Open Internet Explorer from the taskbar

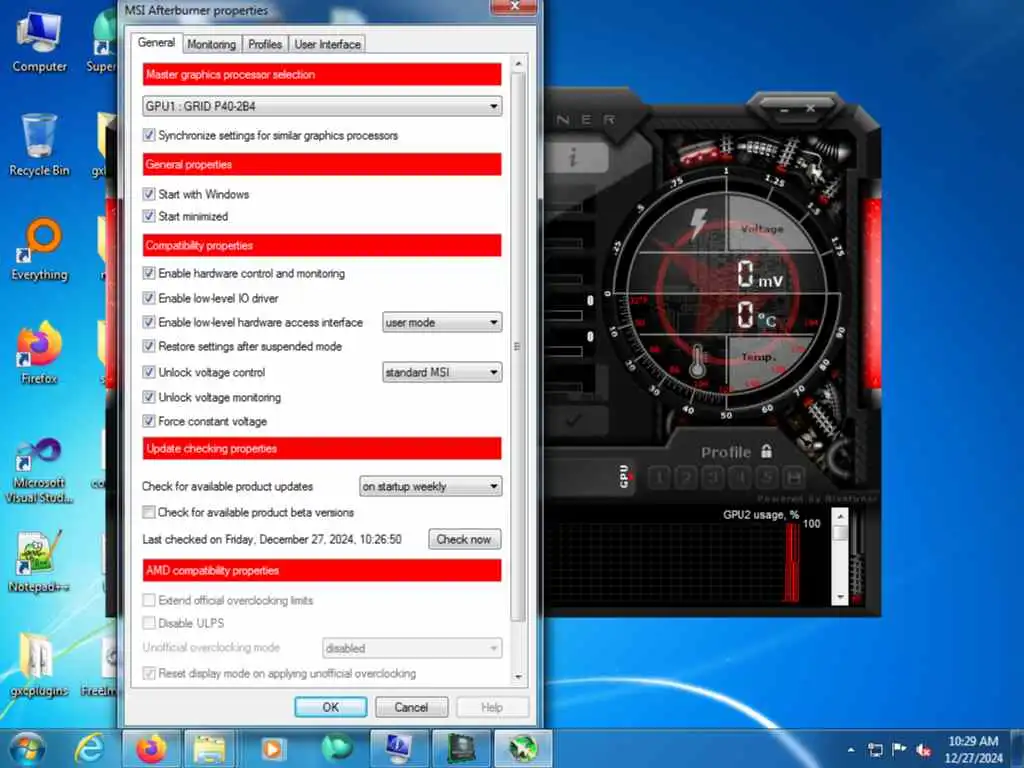pos(89,748)
